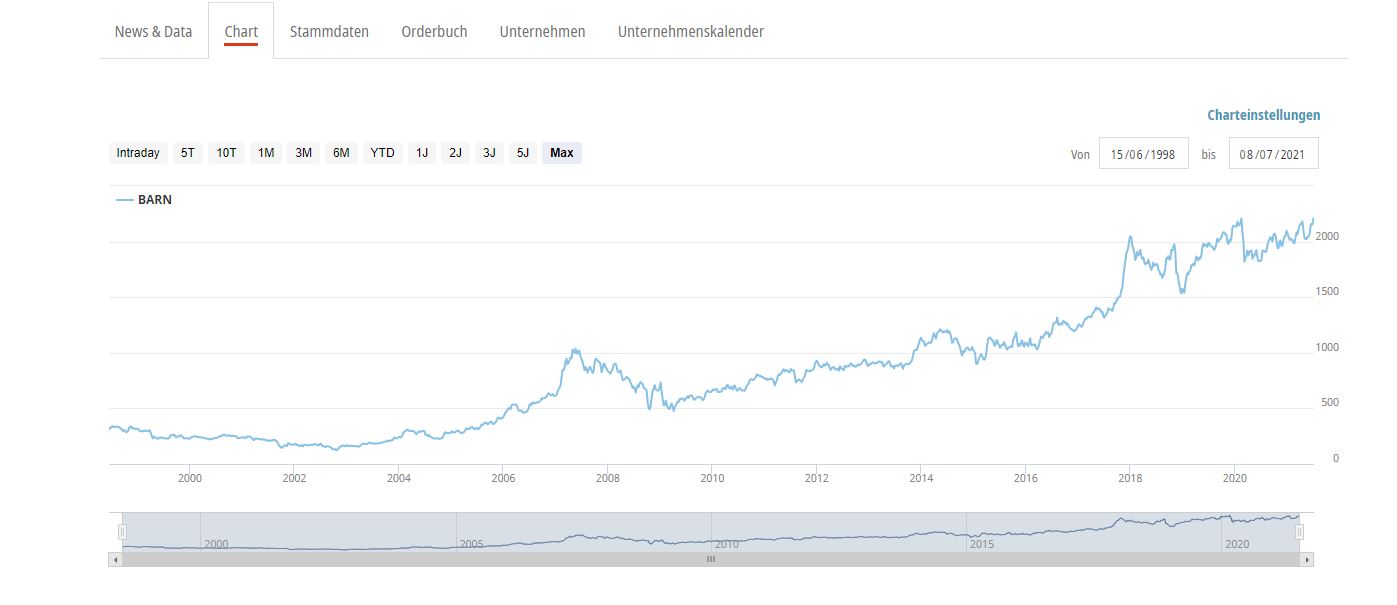Screen dimensions: 1397x605
Task: Select the Intraday time range
Action: click(138, 153)
